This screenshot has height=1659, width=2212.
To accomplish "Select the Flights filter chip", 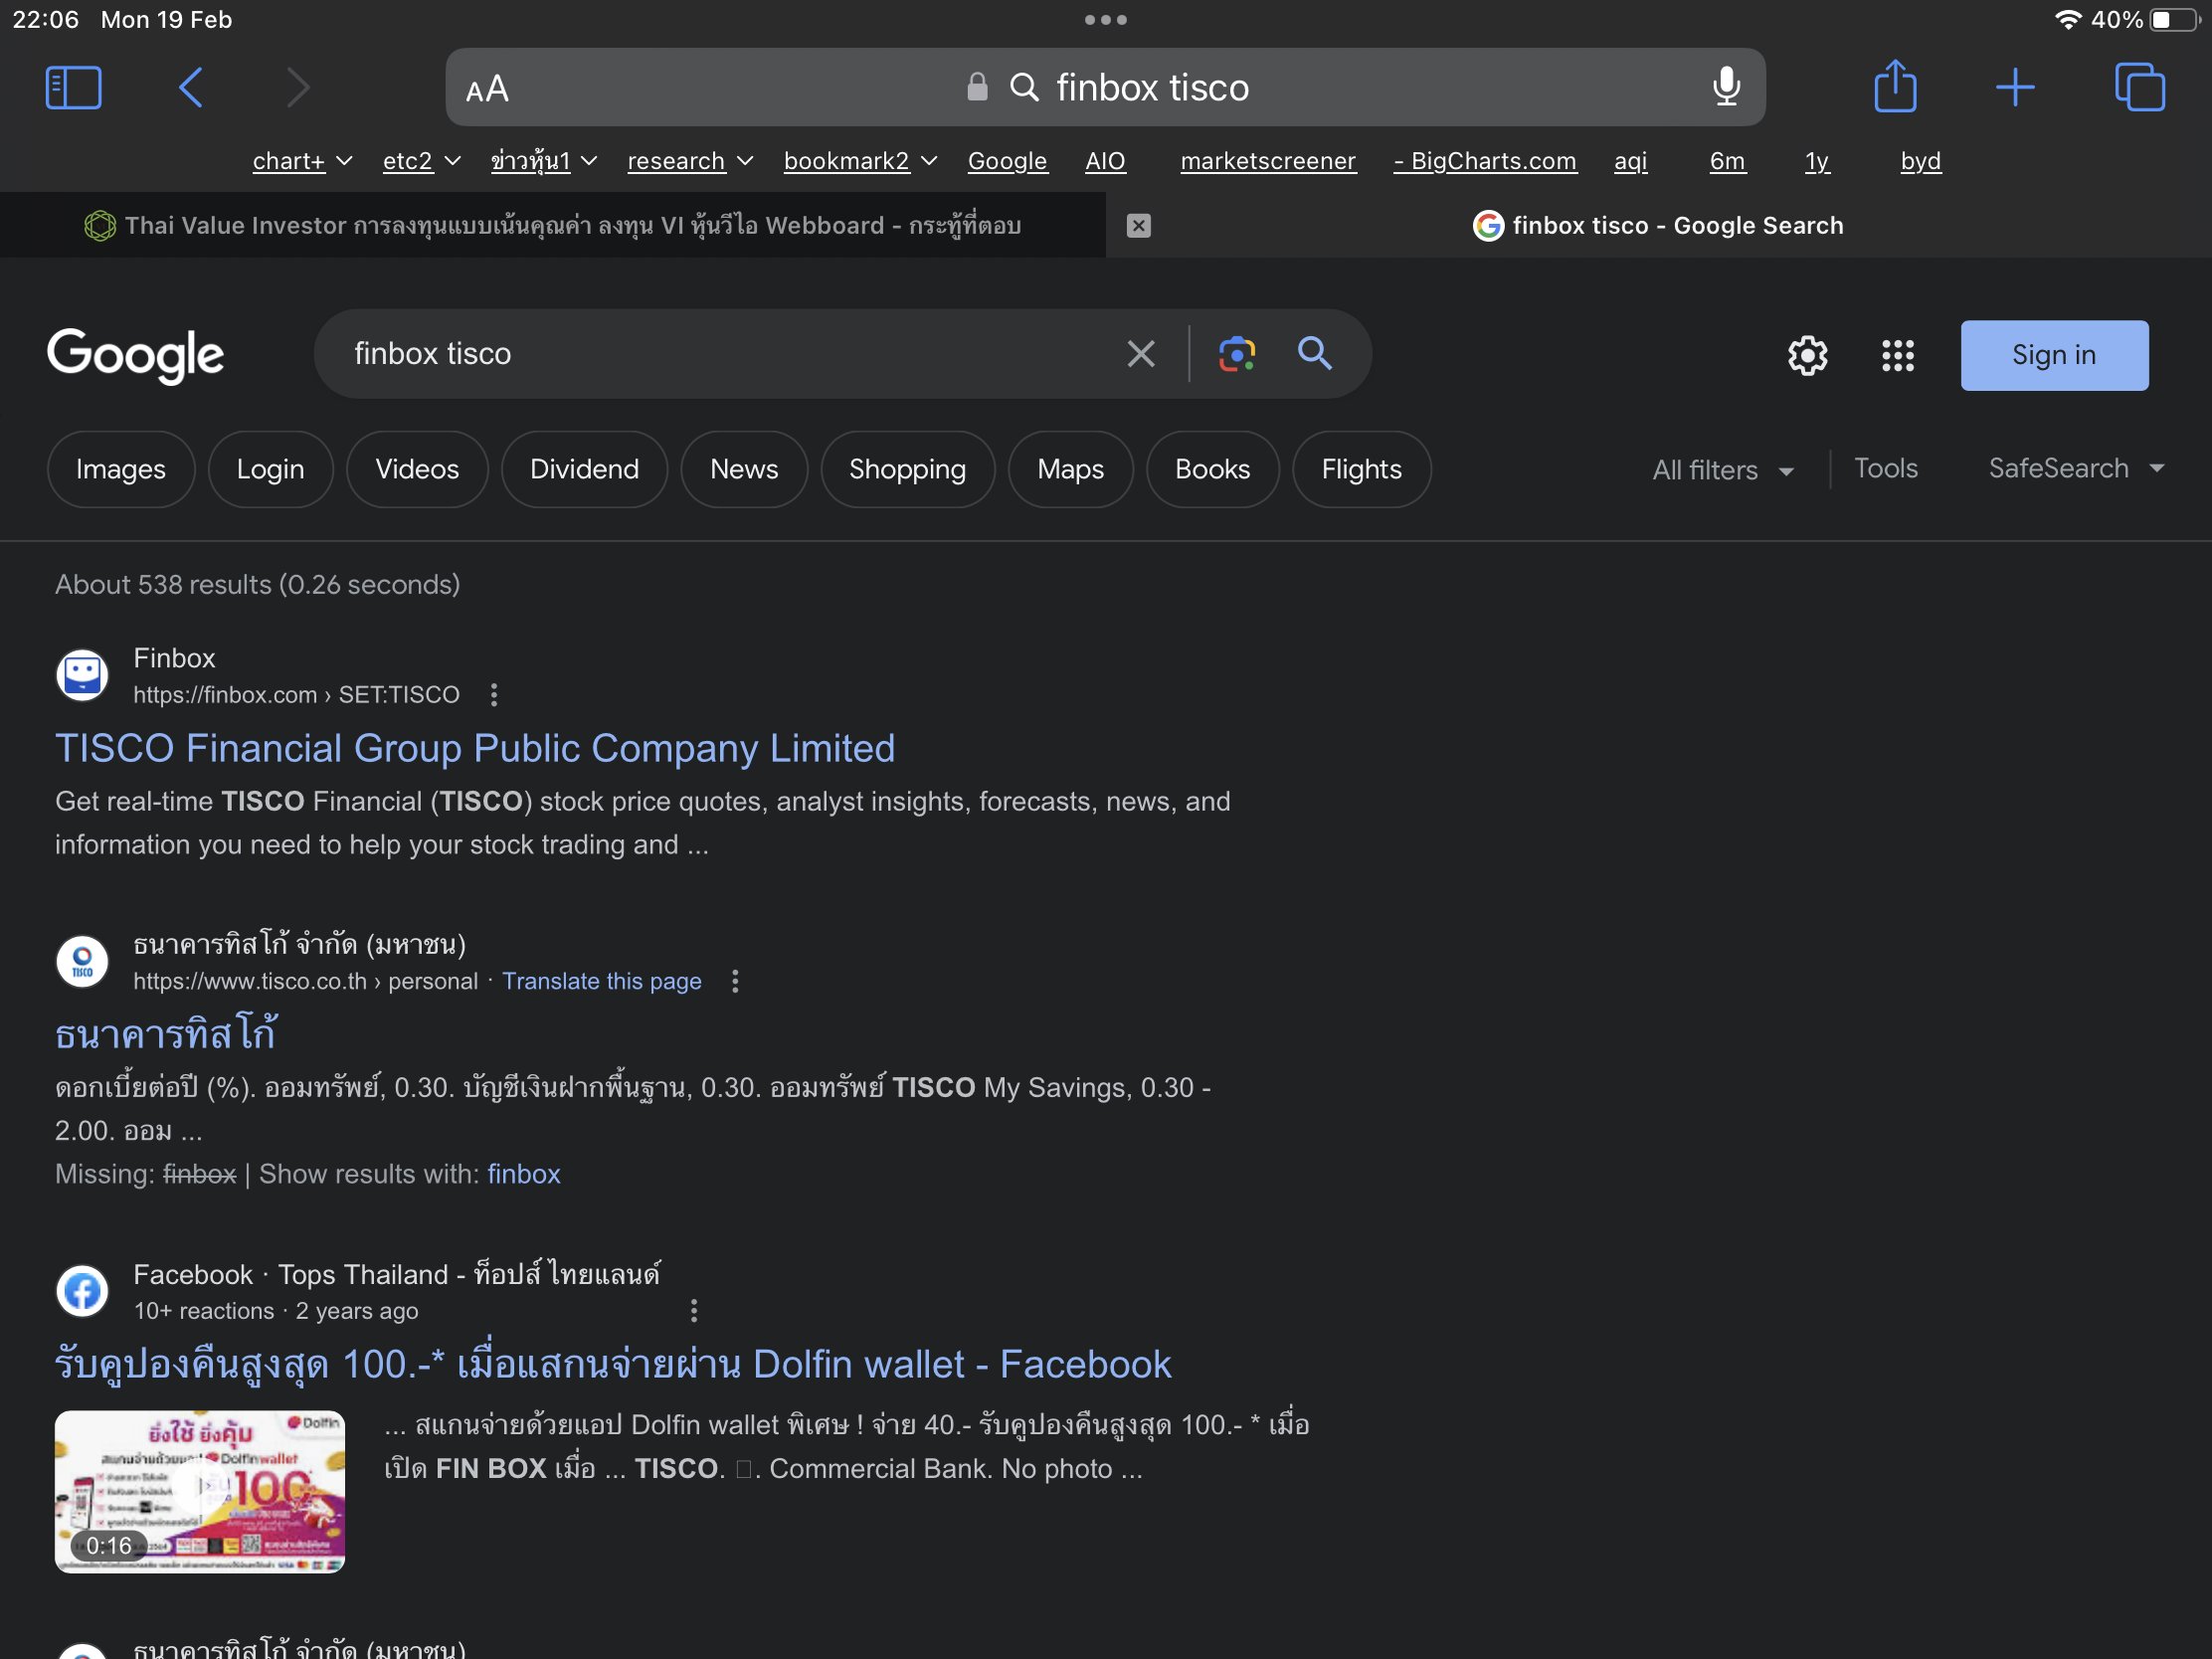I will pyautogui.click(x=1361, y=470).
